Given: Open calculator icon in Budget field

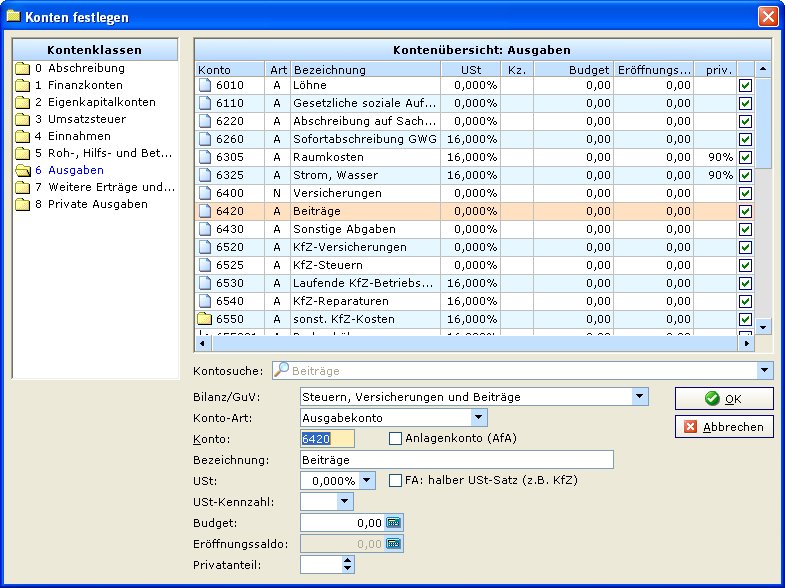Looking at the screenshot, I should click(393, 523).
